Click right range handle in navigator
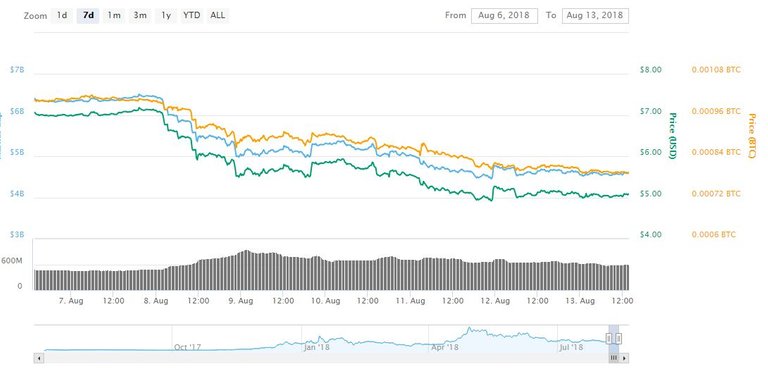 (618, 338)
